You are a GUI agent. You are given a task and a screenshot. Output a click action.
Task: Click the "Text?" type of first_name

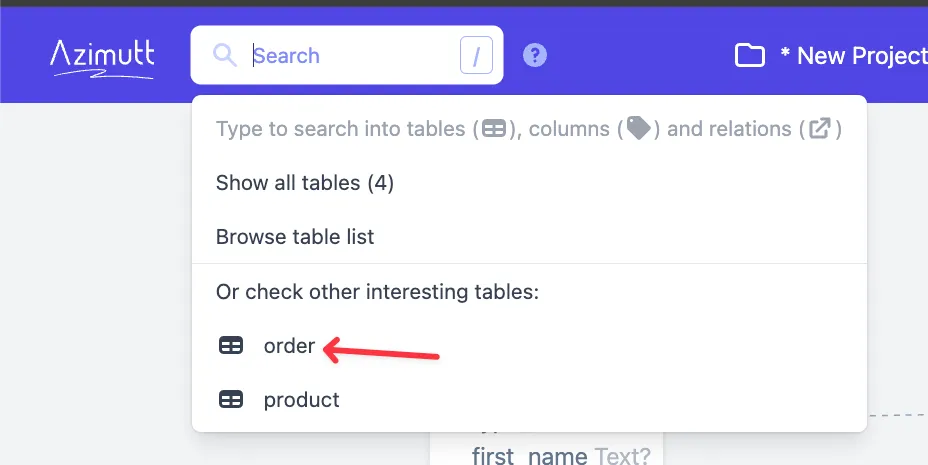(622, 457)
